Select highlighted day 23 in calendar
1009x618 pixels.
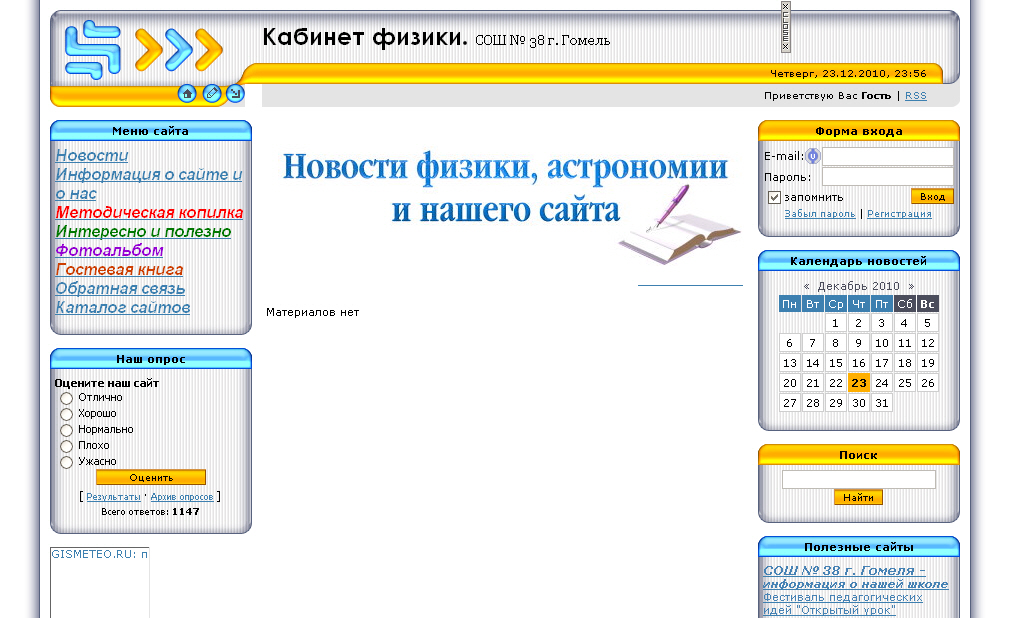858,383
